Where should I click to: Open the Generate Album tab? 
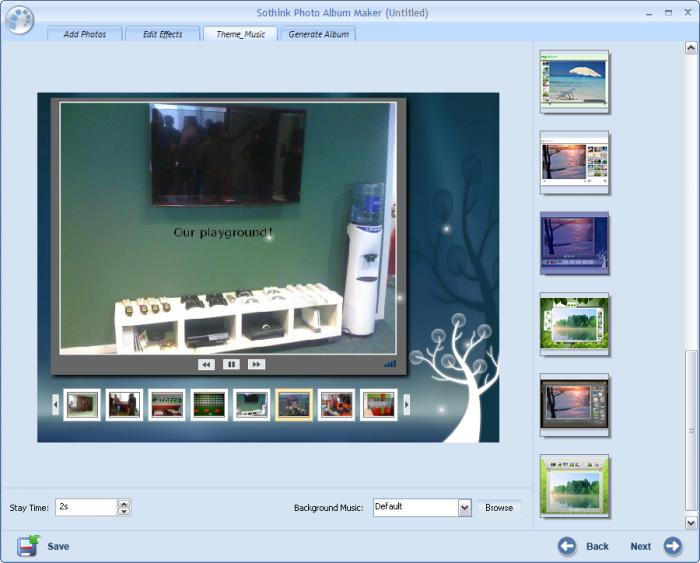pyautogui.click(x=318, y=34)
